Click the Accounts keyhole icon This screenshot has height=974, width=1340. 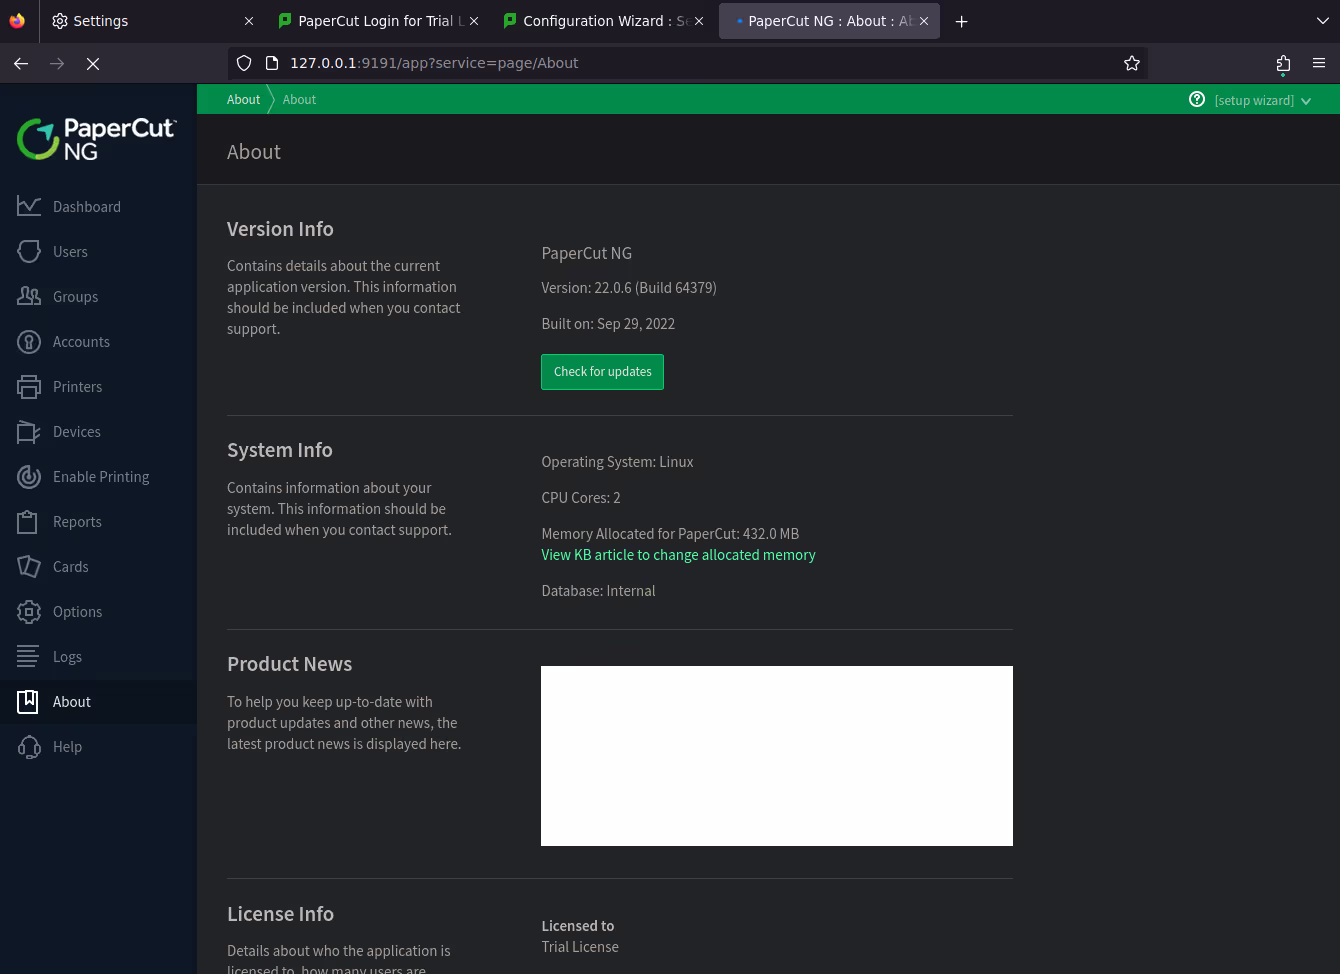click(x=29, y=341)
